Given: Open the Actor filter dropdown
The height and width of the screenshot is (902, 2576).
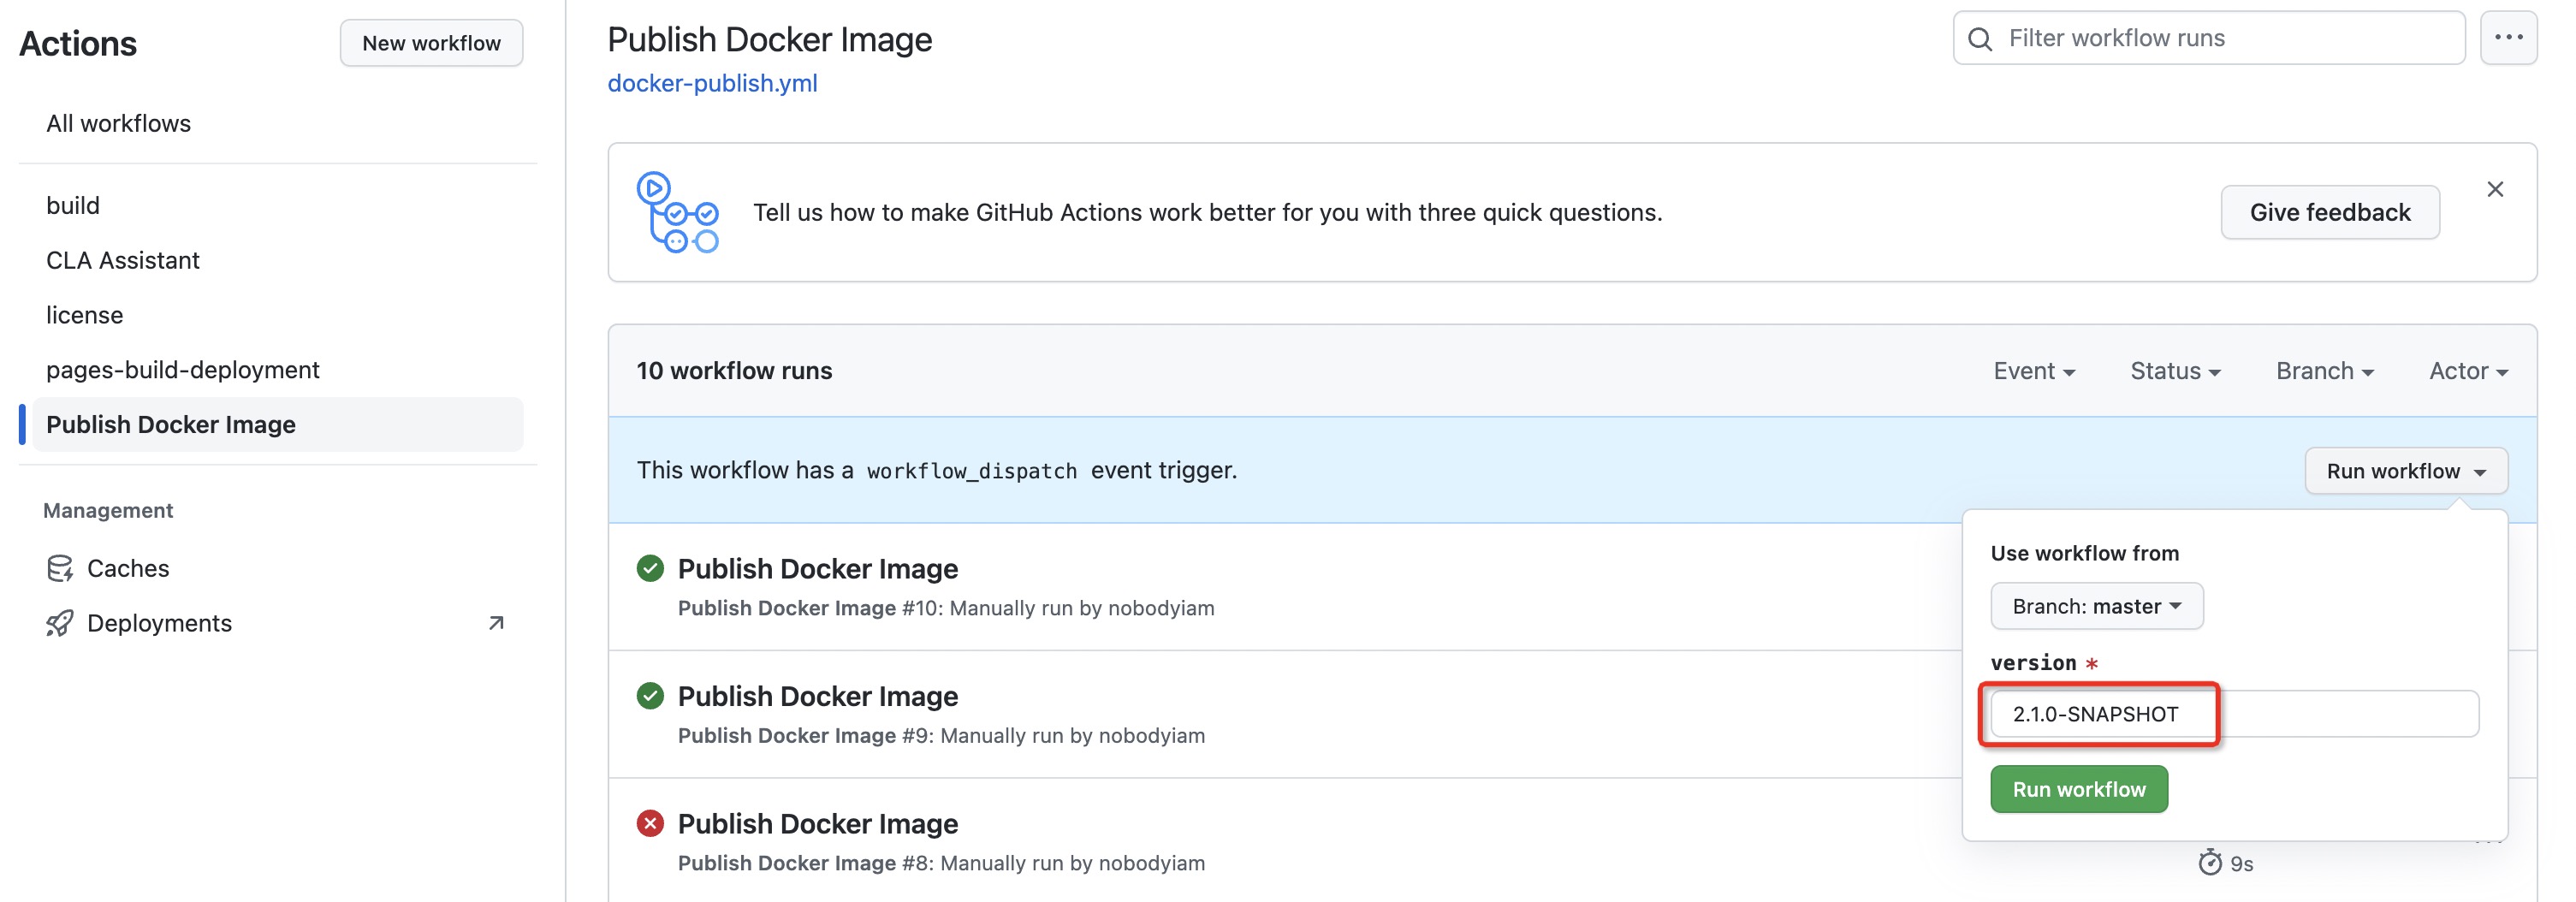Looking at the screenshot, I should point(2468,370).
